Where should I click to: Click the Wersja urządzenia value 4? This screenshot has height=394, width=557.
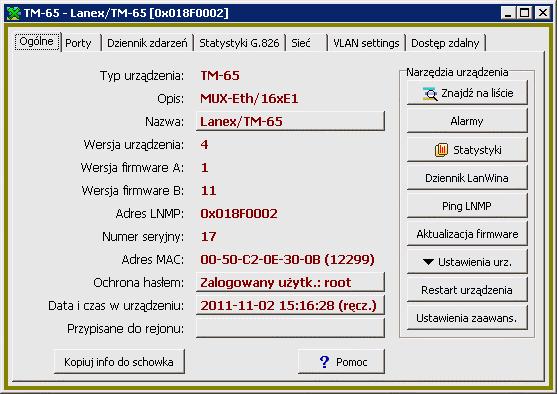pos(204,145)
